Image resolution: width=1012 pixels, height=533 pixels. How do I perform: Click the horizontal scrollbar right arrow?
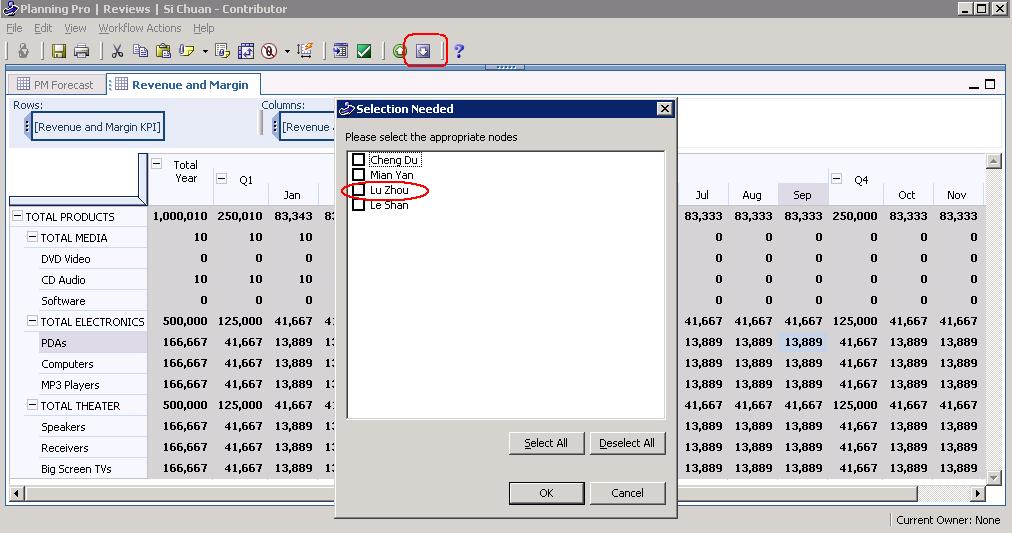pyautogui.click(x=978, y=493)
